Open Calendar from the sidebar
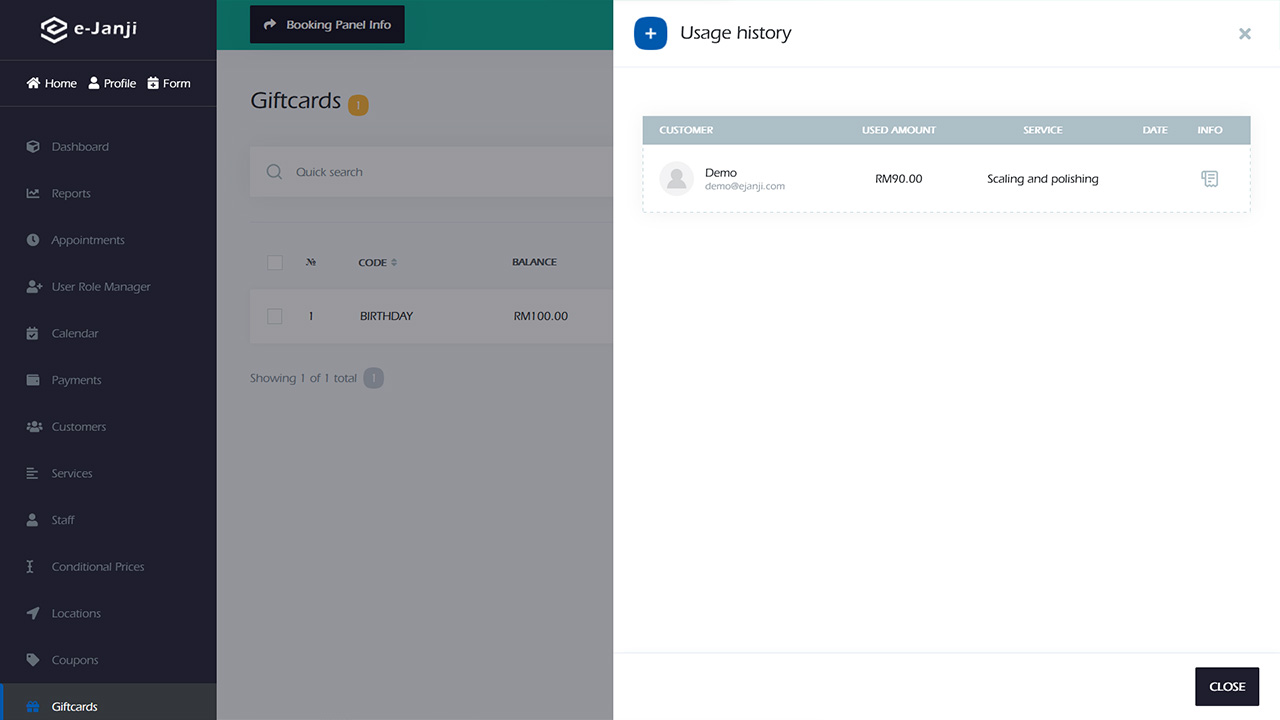 pos(75,333)
